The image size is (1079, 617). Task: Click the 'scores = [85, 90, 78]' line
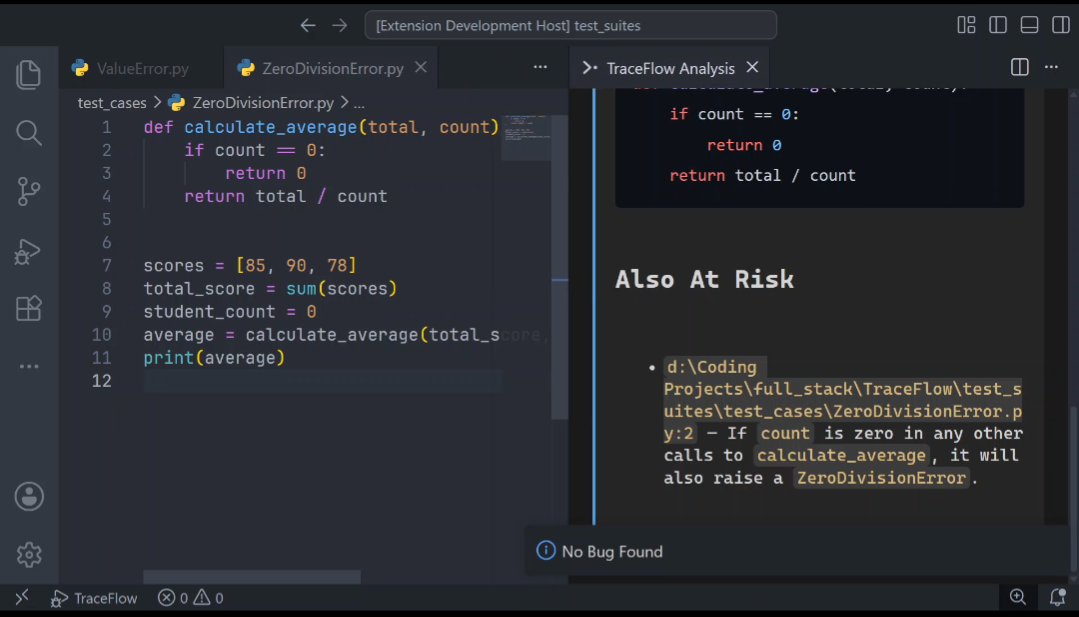(x=250, y=266)
